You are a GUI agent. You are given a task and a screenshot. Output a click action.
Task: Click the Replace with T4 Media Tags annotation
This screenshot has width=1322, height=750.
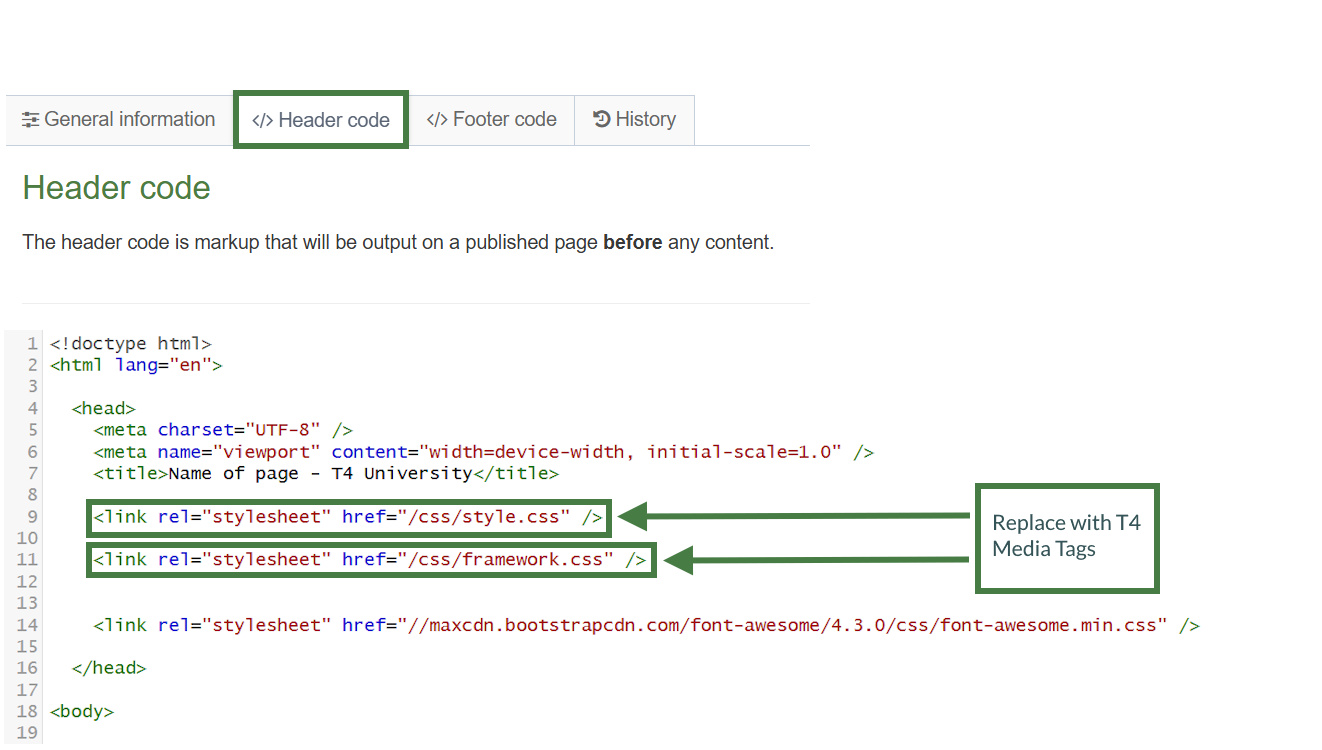pyautogui.click(x=1066, y=537)
